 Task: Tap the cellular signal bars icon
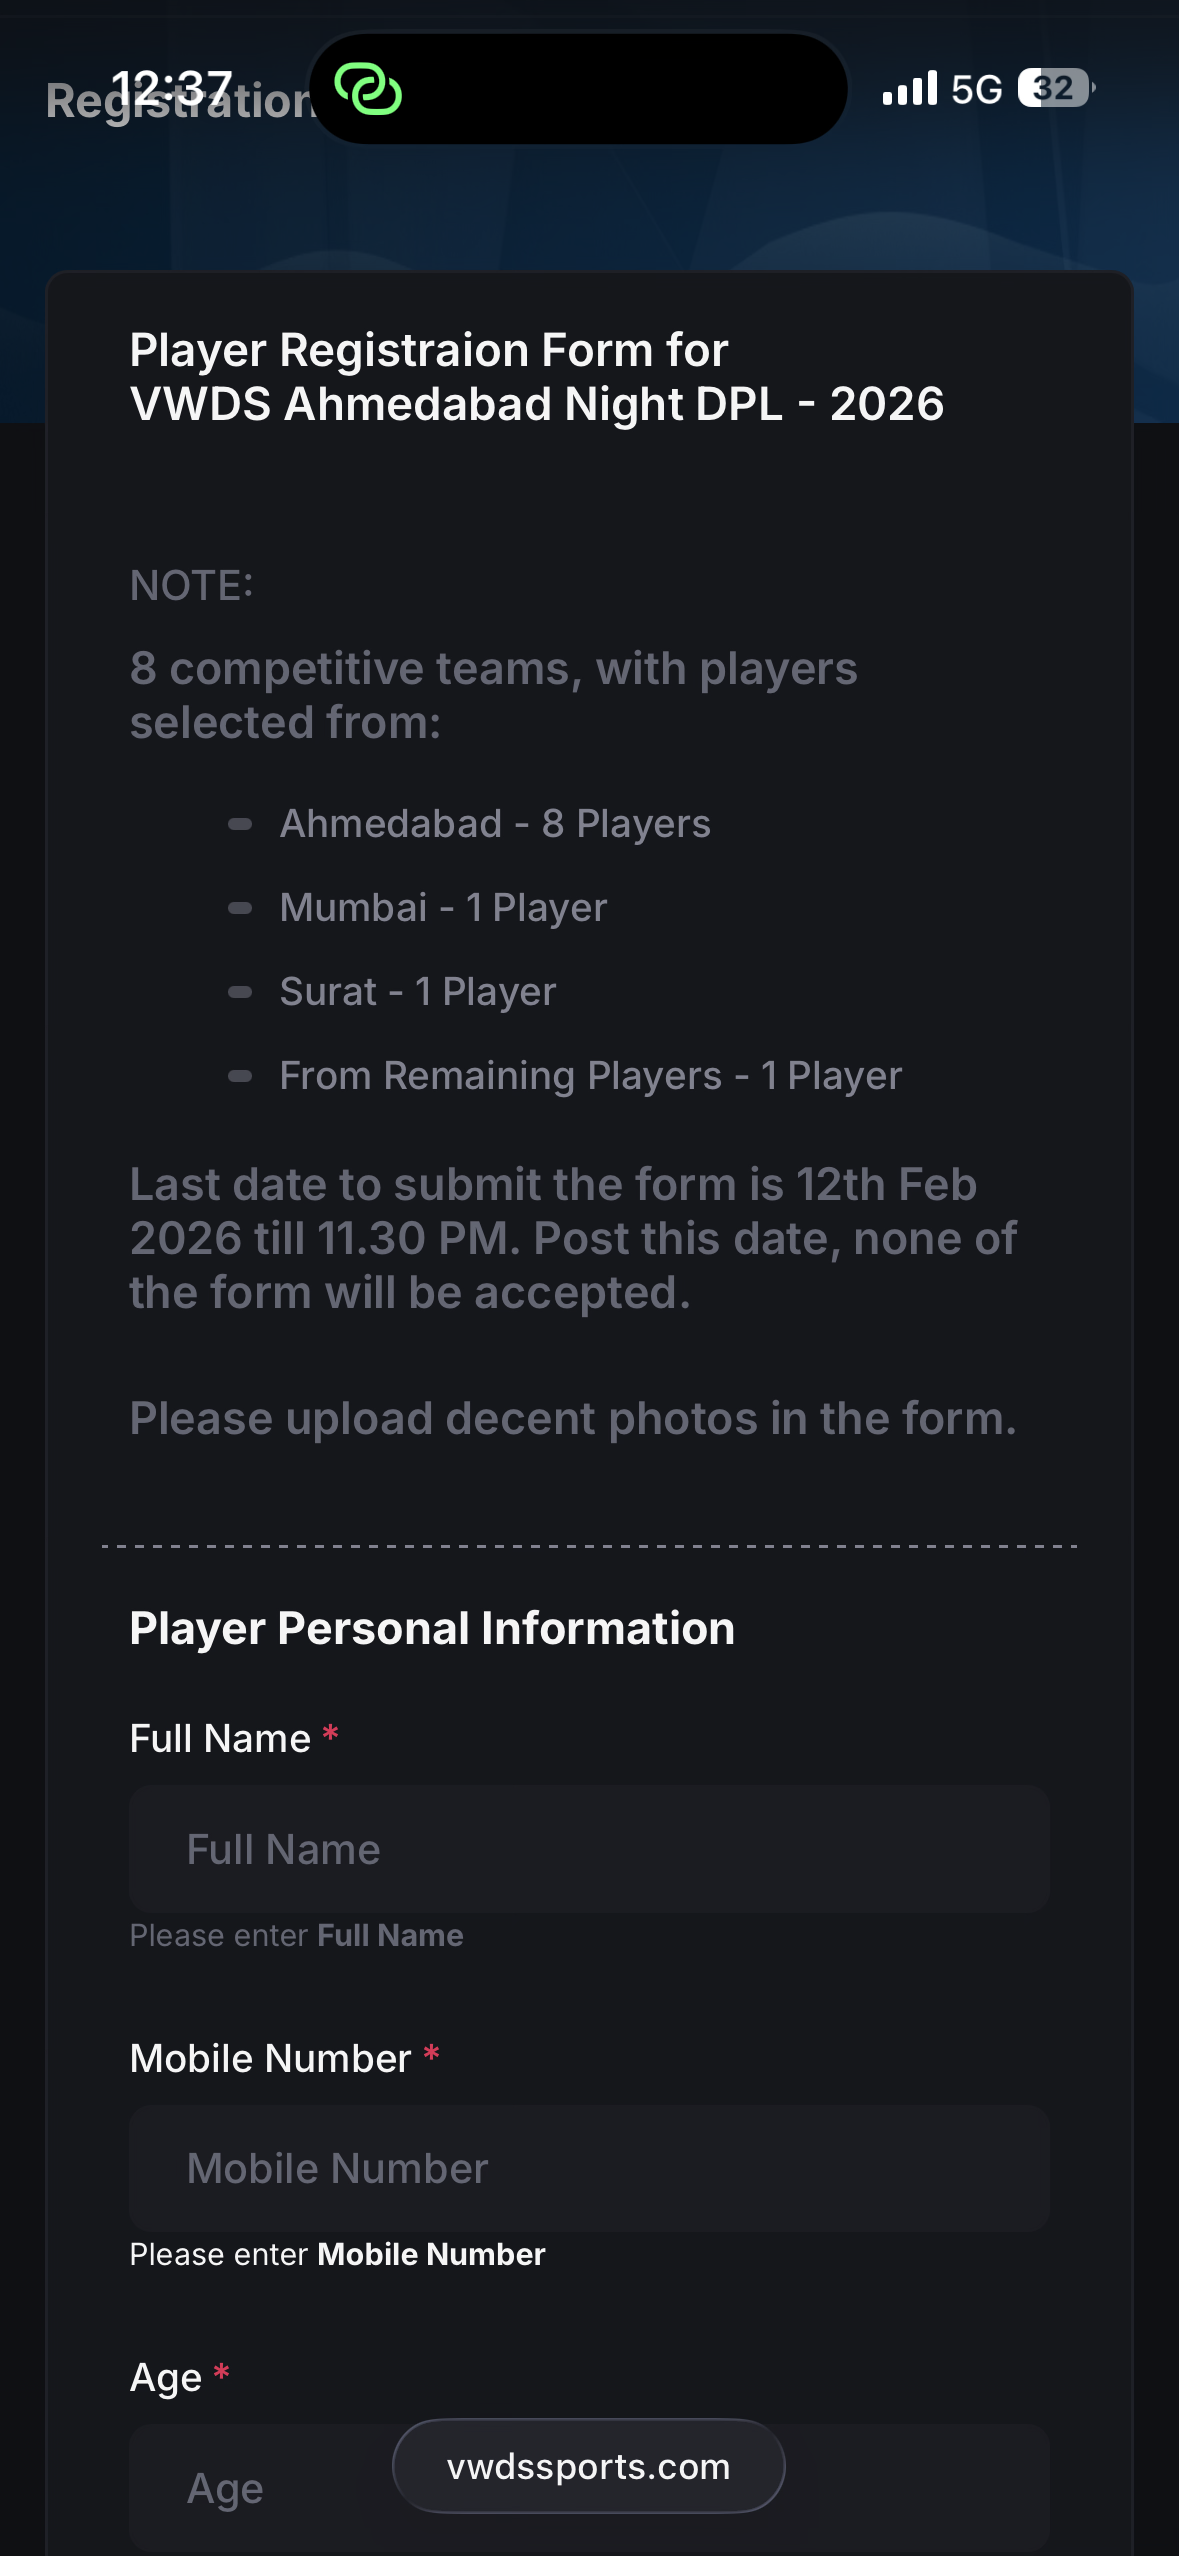tap(909, 89)
